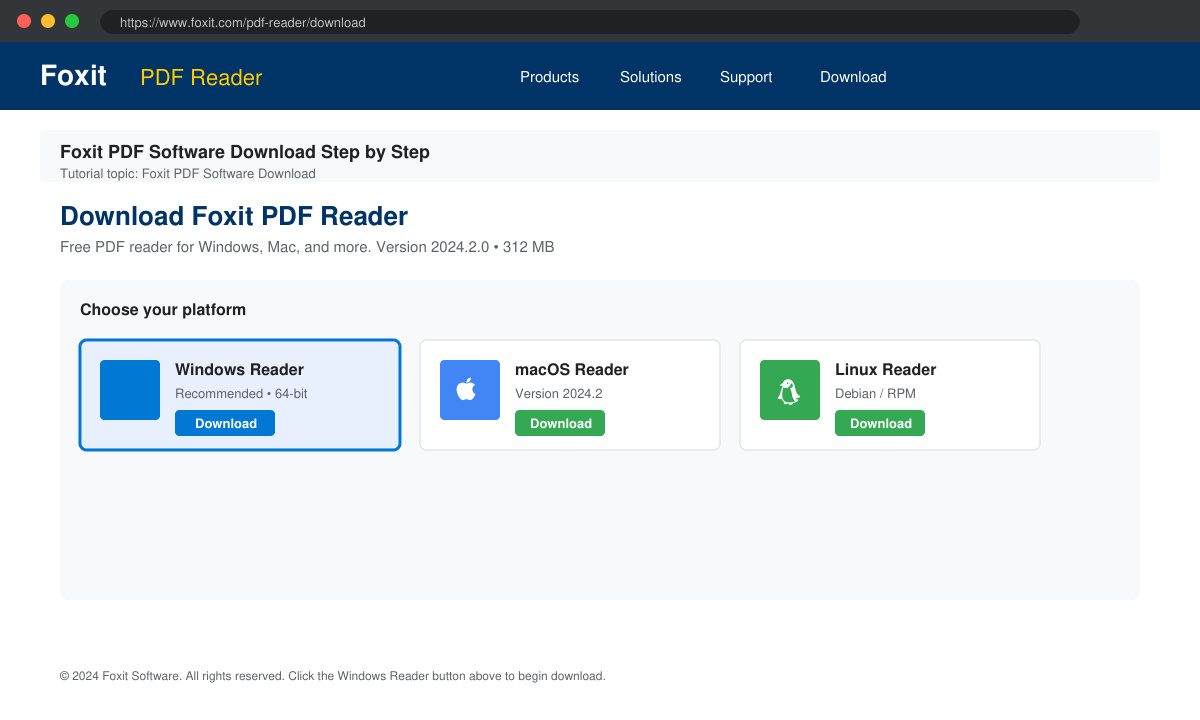Click the 'Recommended • 64-bit' text

241,394
